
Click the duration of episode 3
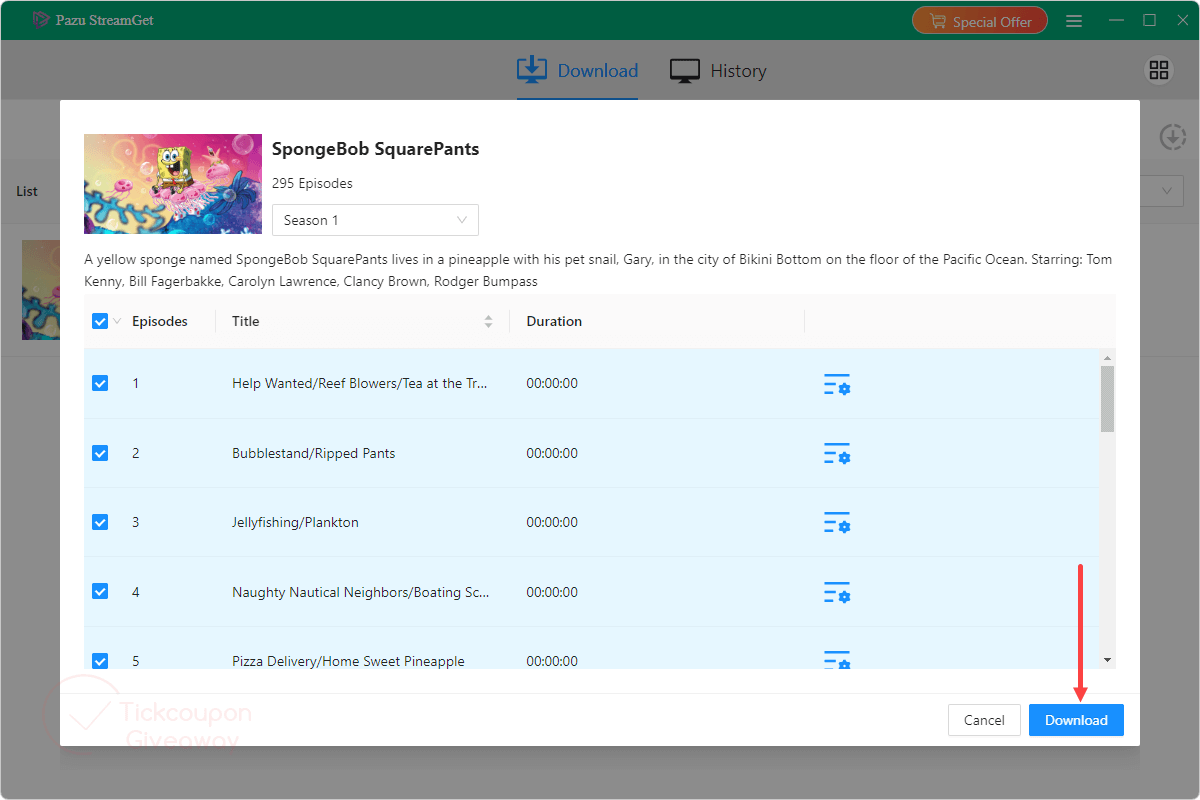coord(552,522)
